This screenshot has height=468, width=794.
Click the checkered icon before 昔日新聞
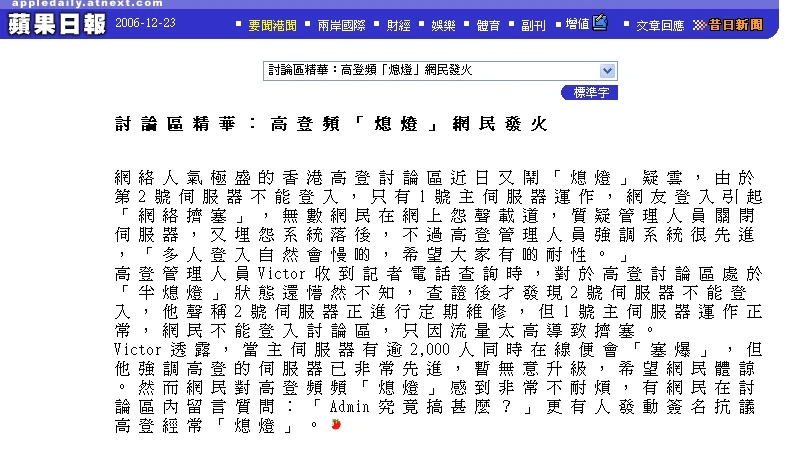pyautogui.click(x=699, y=25)
